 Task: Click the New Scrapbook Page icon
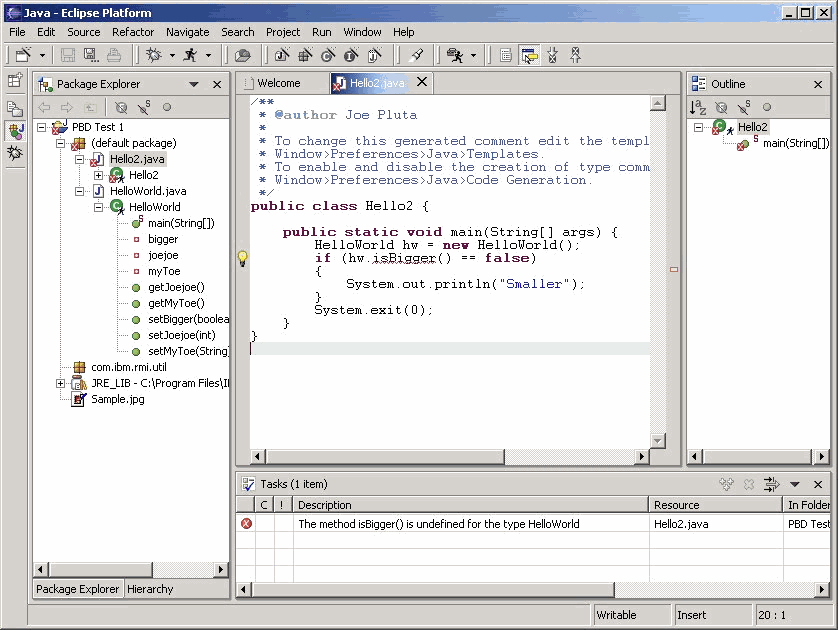(x=375, y=55)
